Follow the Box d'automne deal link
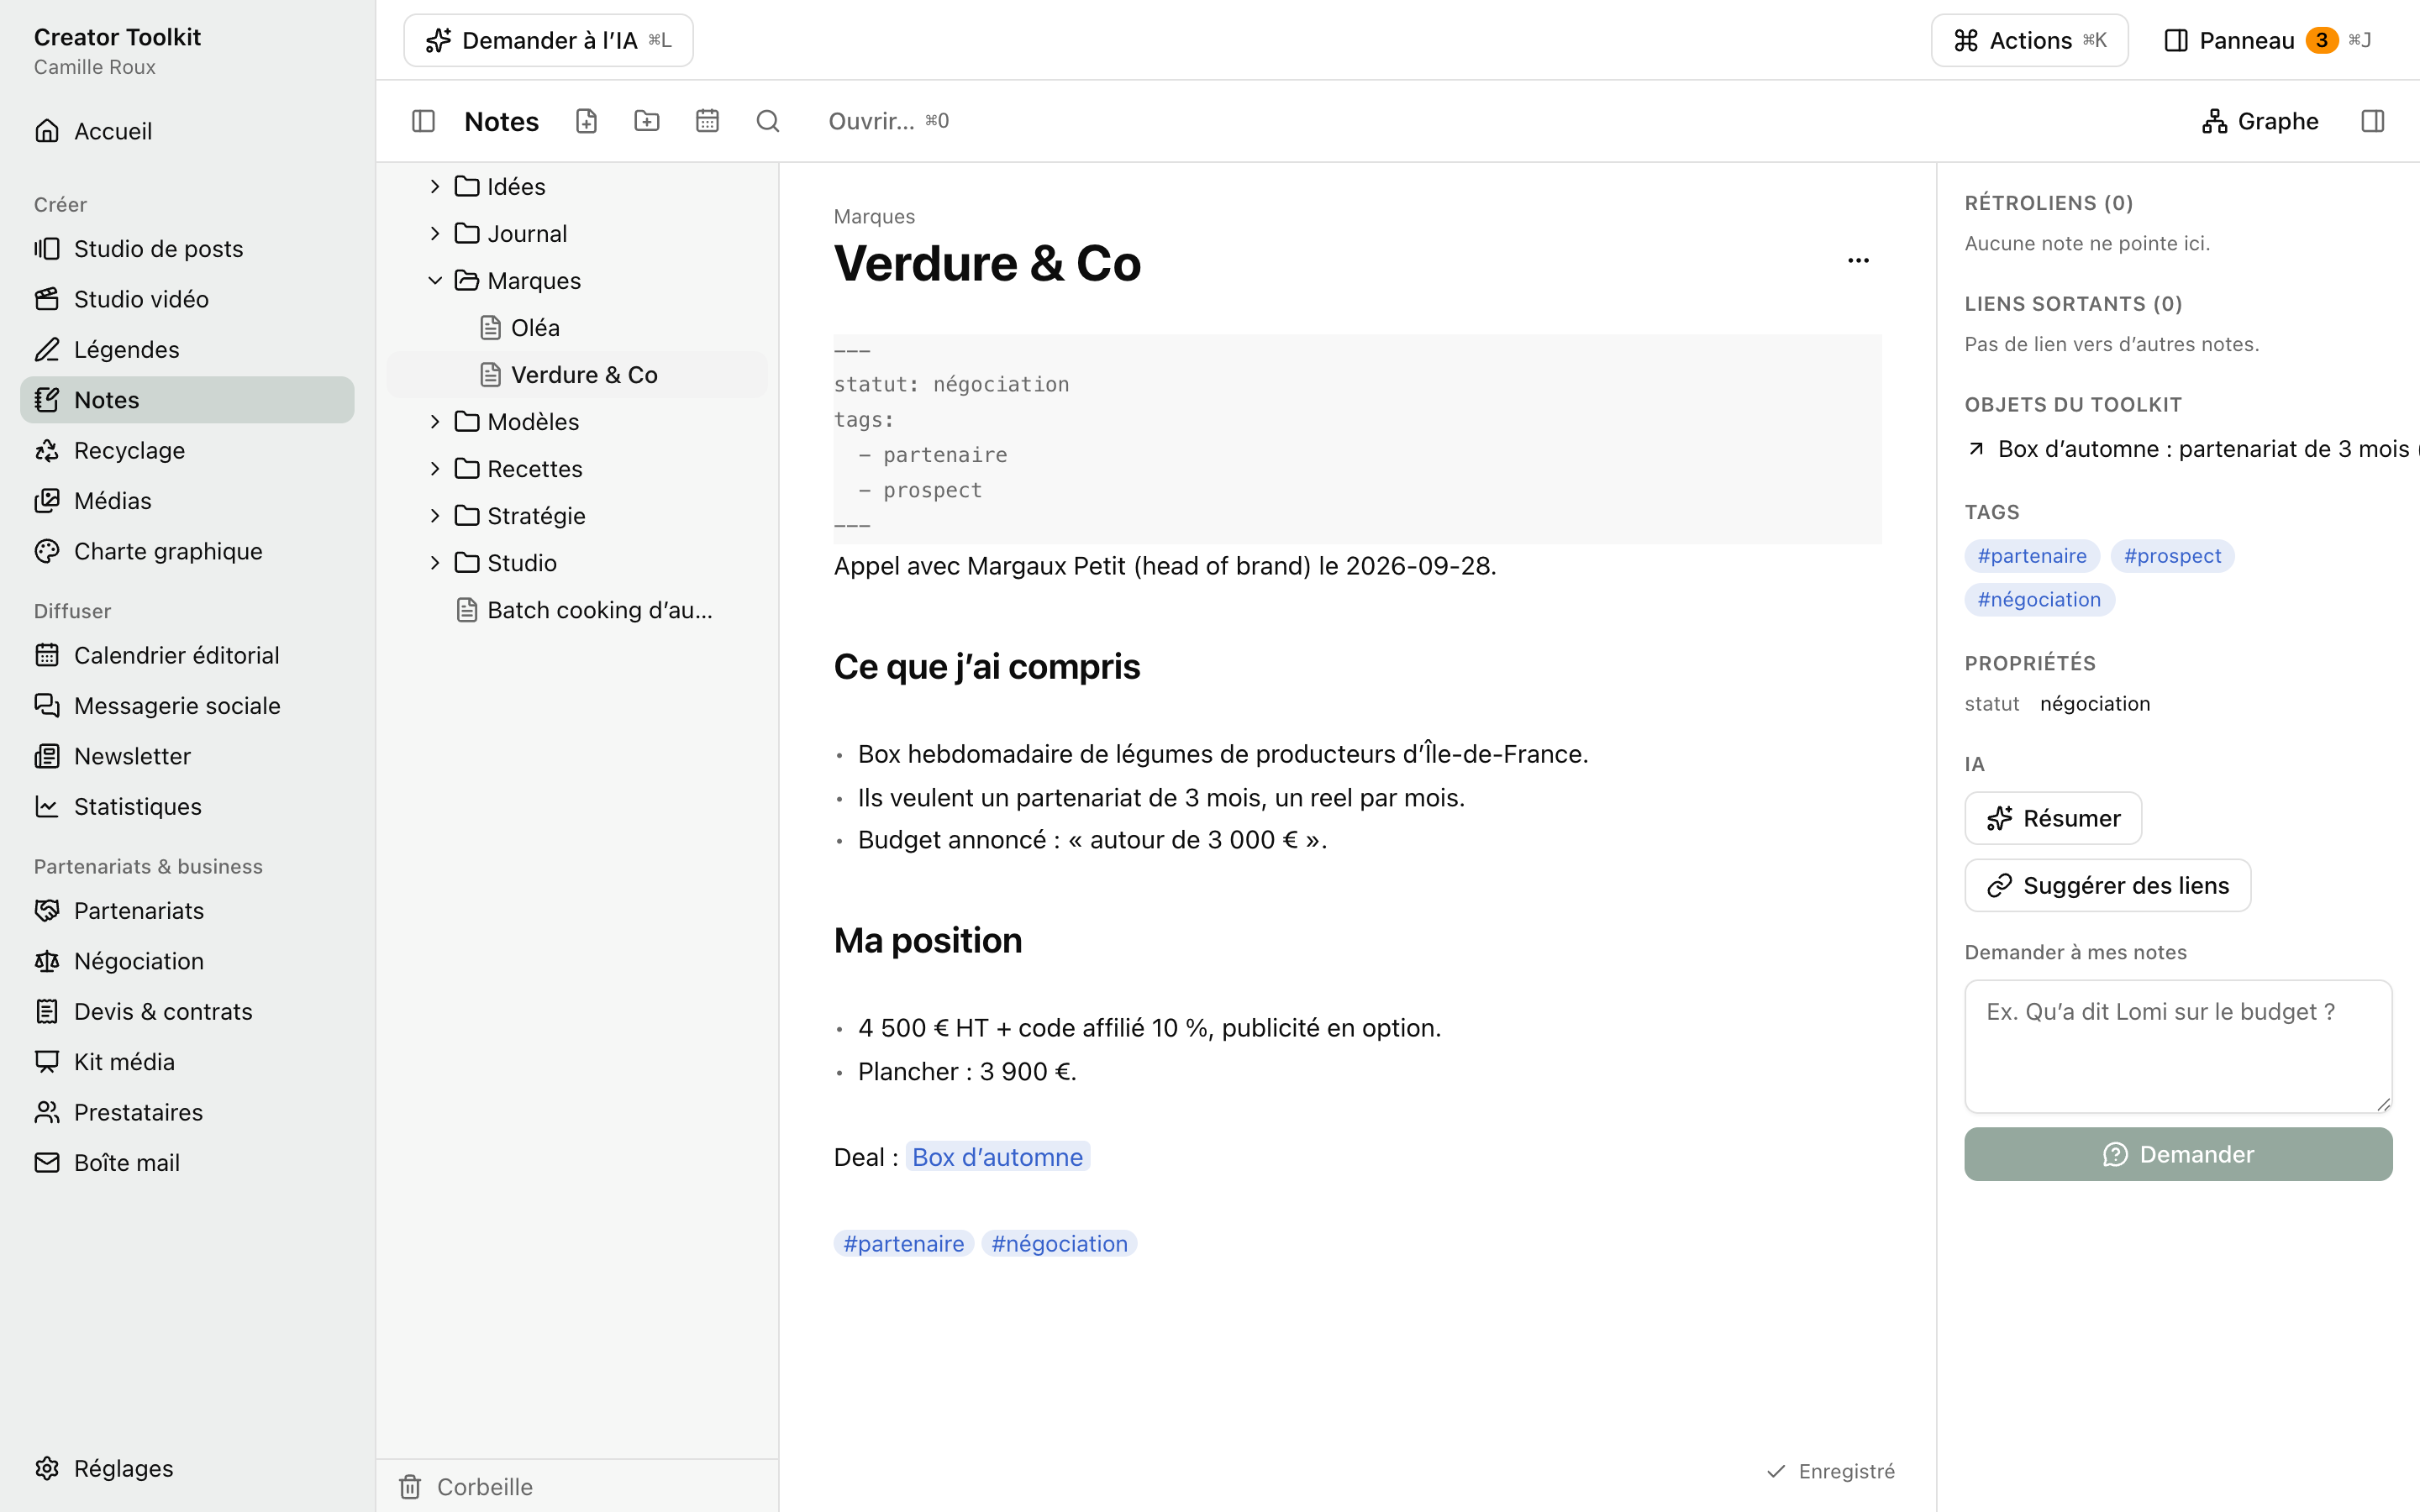Screen dimensions: 2420x1512 [x=997, y=1157]
